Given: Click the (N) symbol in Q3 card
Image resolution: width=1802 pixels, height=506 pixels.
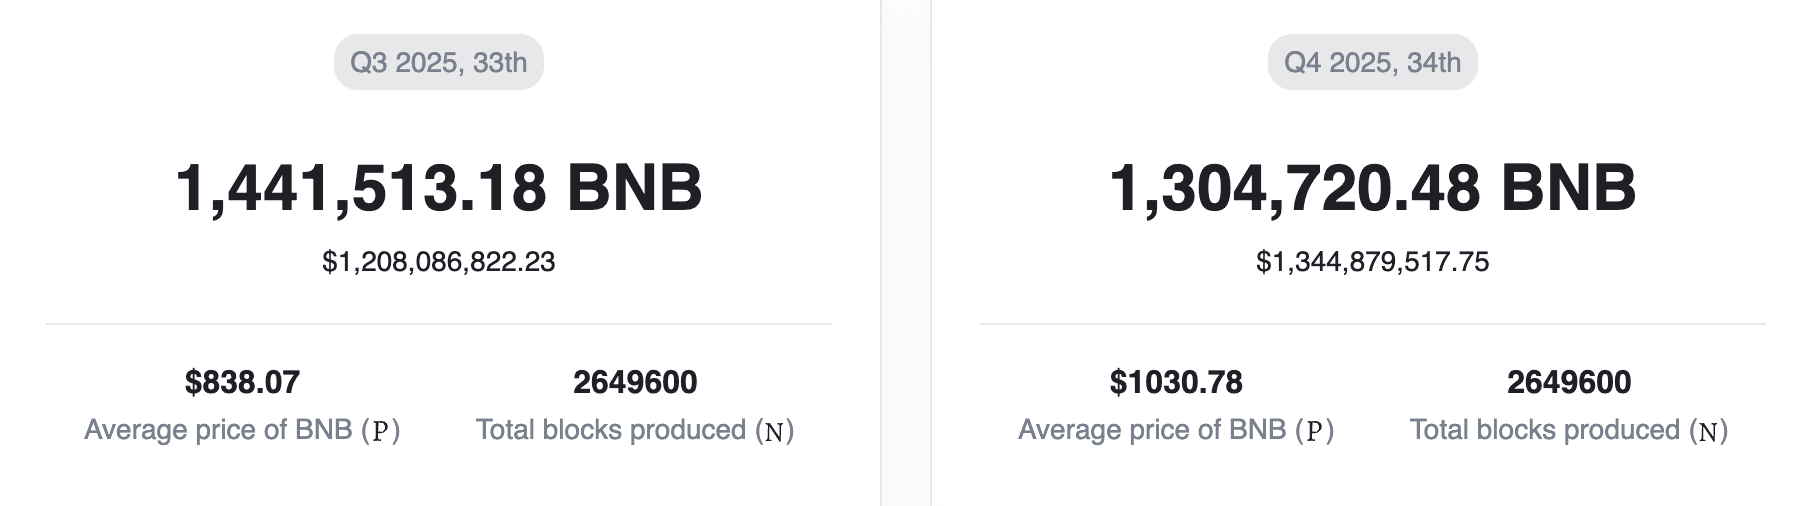Looking at the screenshot, I should [x=774, y=431].
